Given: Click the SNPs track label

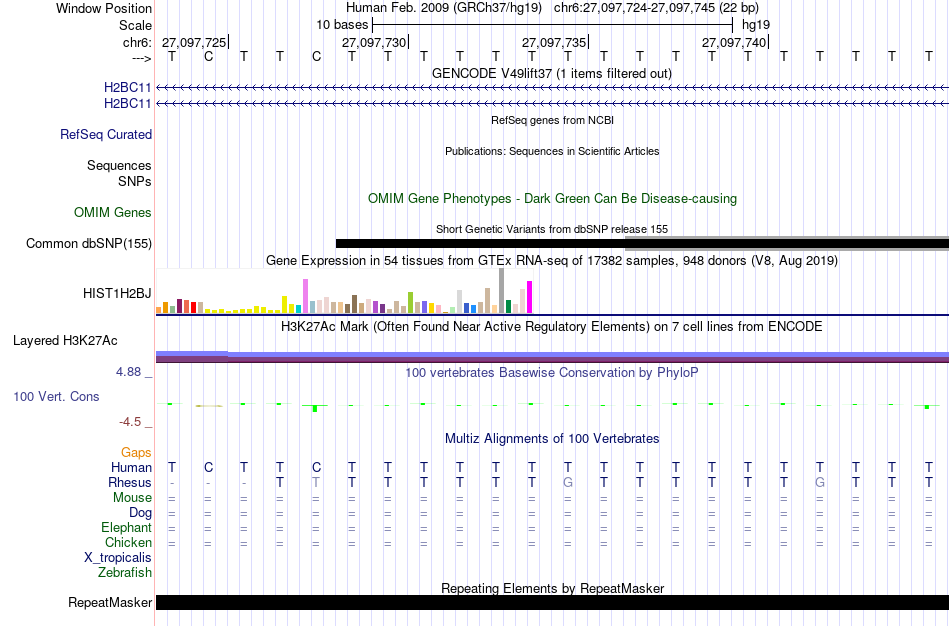Looking at the screenshot, I should 135,181.
